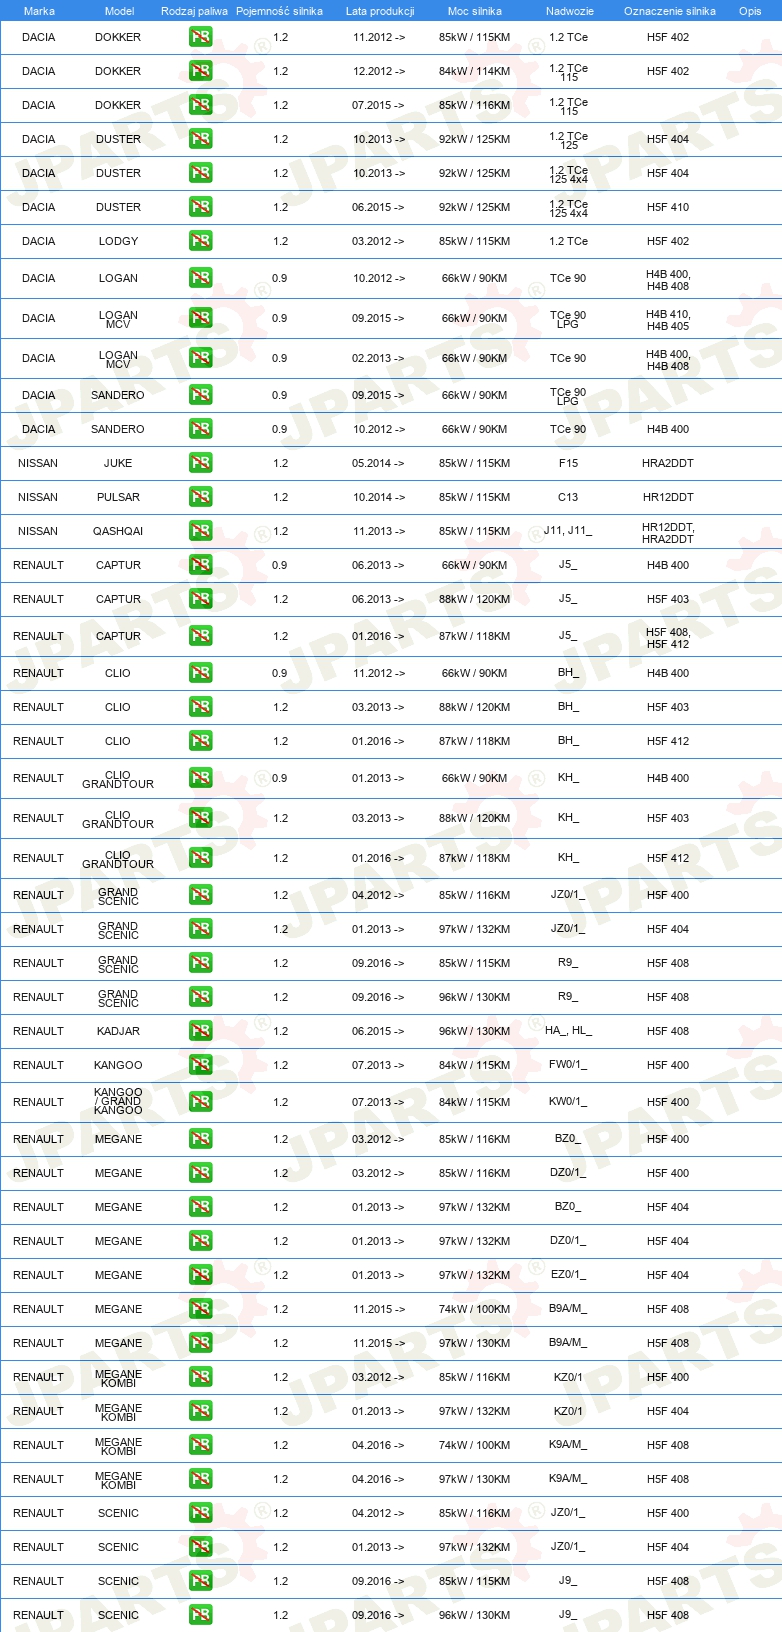Click the fuel icon in the Clio Grandtour 0.9 row
Viewport: 782px width, 1632px height.
[x=201, y=778]
